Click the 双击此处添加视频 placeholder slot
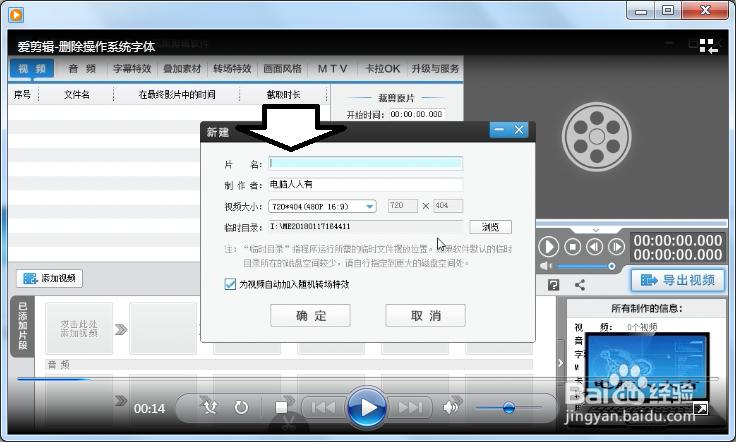Screen dimensions: 736x442 click(79, 328)
